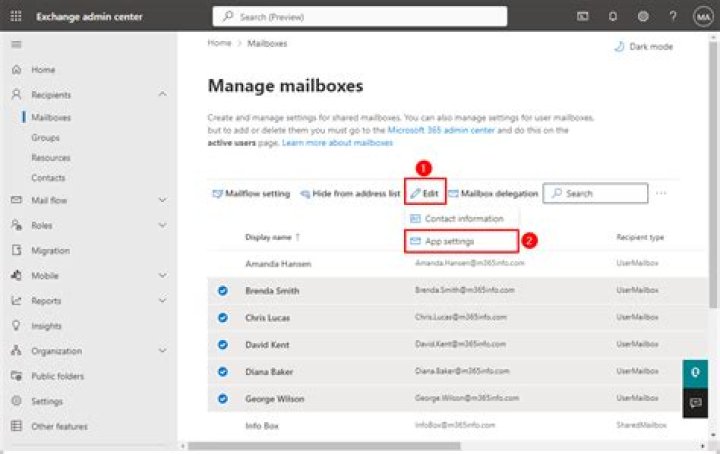Click the Settings gear in sidebar
This screenshot has height=454, width=720.
(17, 401)
